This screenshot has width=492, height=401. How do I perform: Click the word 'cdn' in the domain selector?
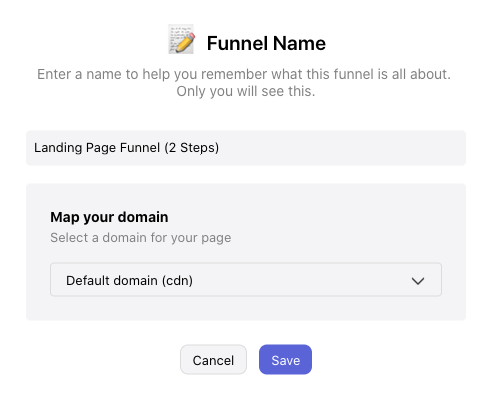(x=177, y=281)
